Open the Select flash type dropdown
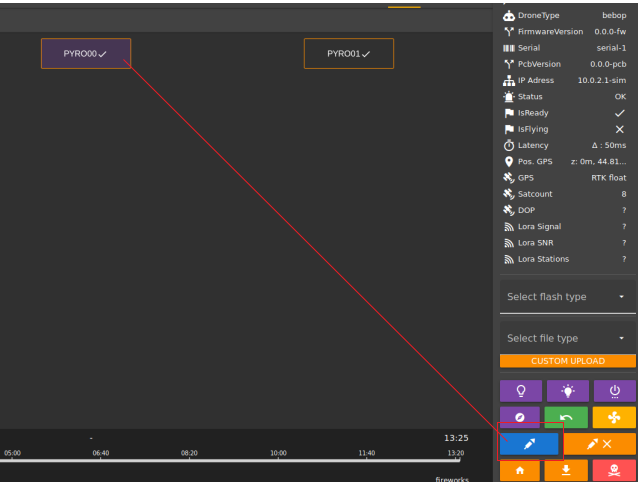Viewport: 638px width, 482px height. [x=567, y=297]
